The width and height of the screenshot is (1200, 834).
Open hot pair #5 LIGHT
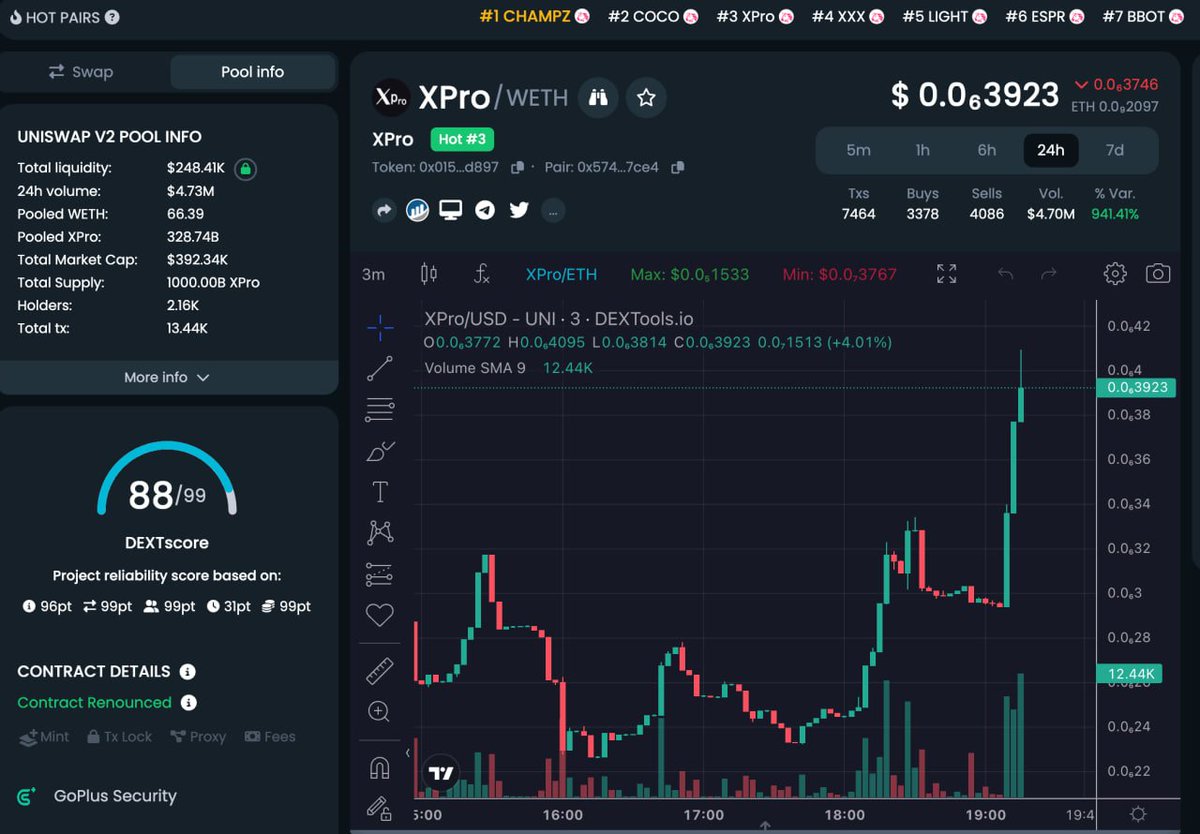[944, 17]
